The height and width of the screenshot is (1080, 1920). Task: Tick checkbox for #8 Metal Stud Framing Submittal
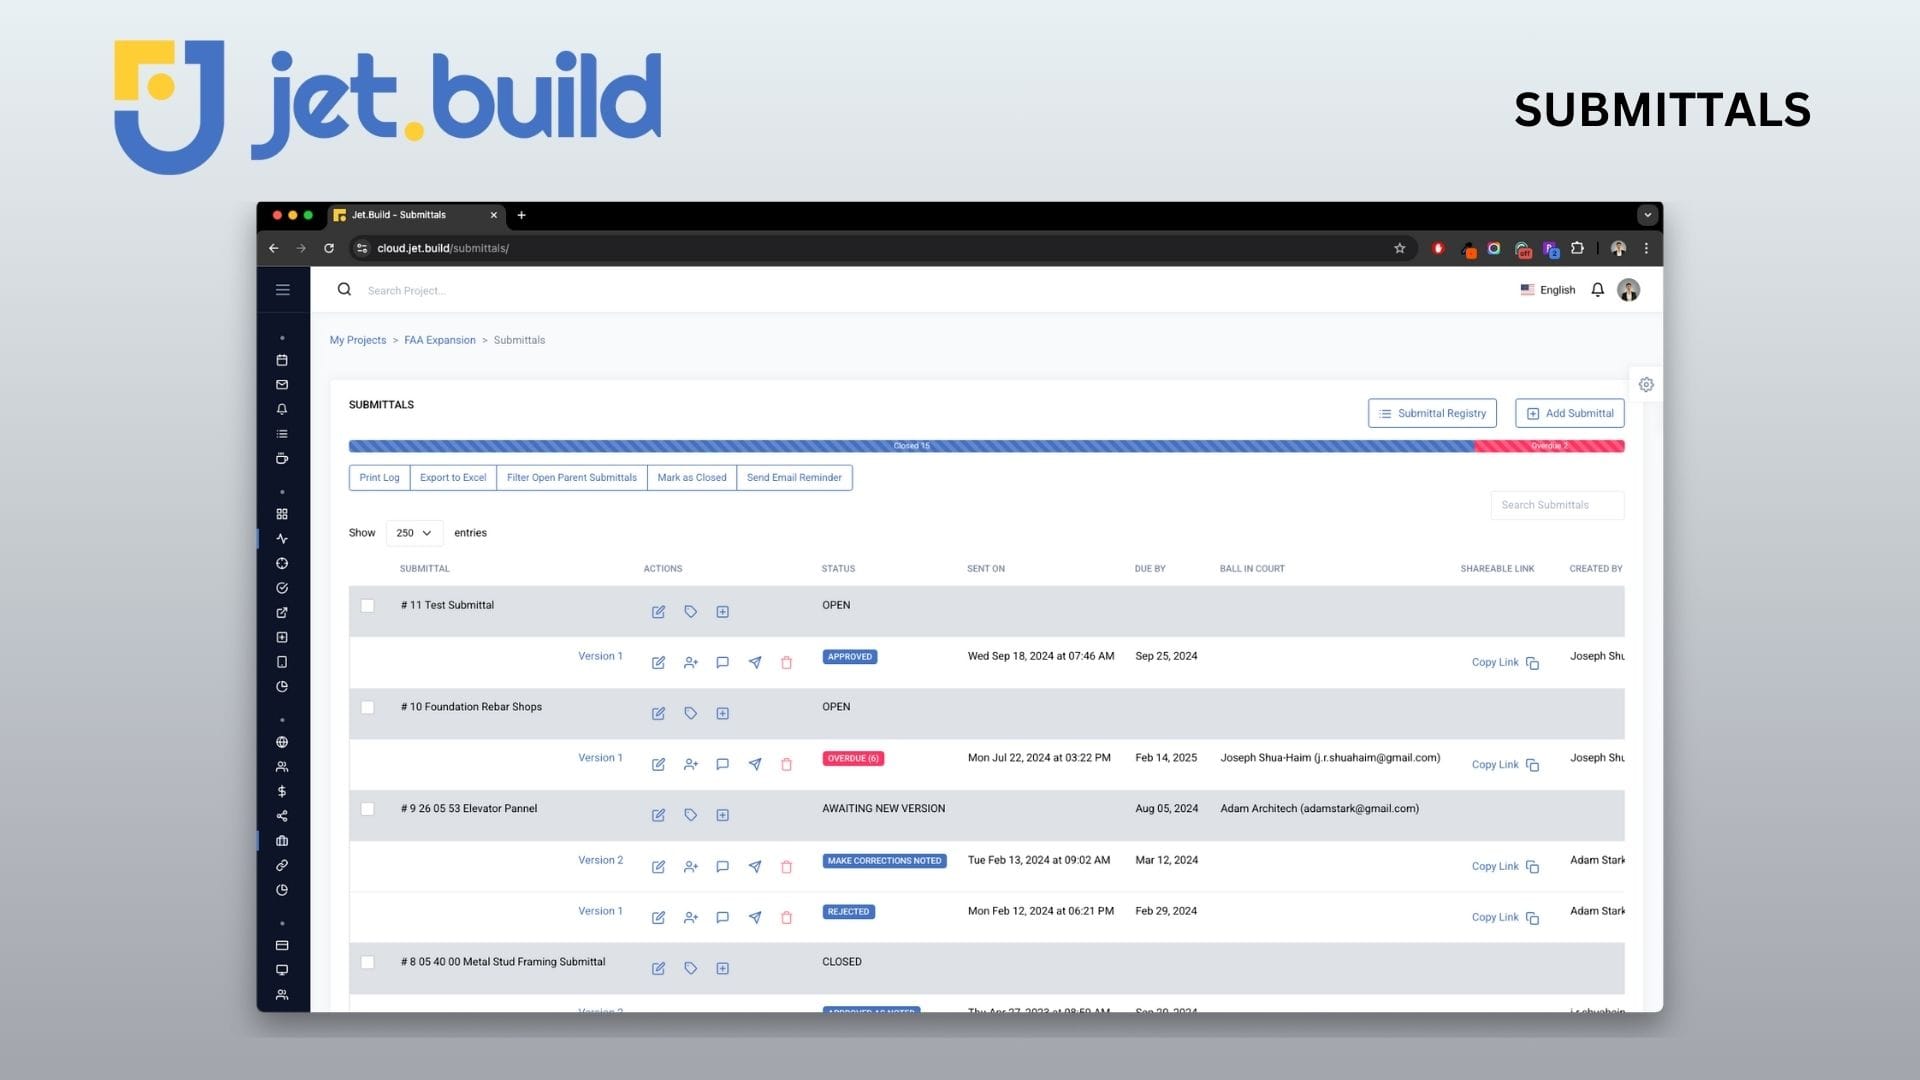coord(367,963)
